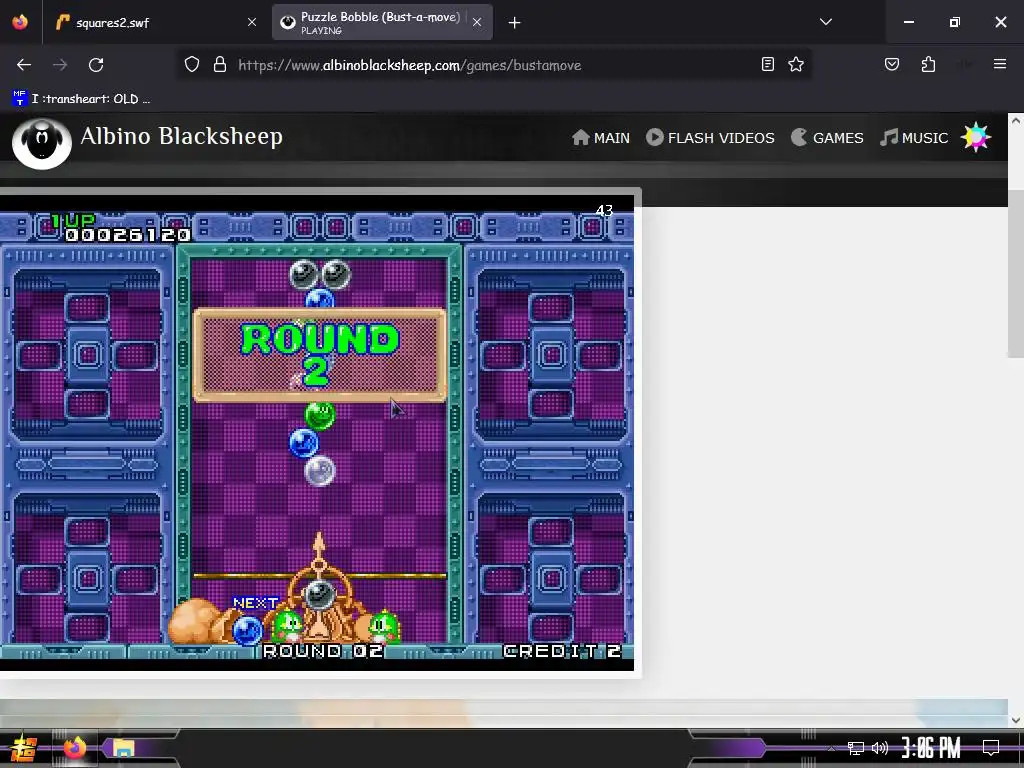Screen dimensions: 1024x768
Task: Click the green bubble in playfield
Action: pyautogui.click(x=320, y=415)
